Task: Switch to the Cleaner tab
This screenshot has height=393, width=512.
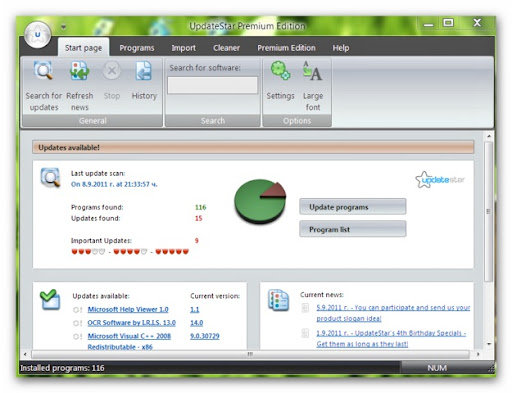Action: (226, 48)
